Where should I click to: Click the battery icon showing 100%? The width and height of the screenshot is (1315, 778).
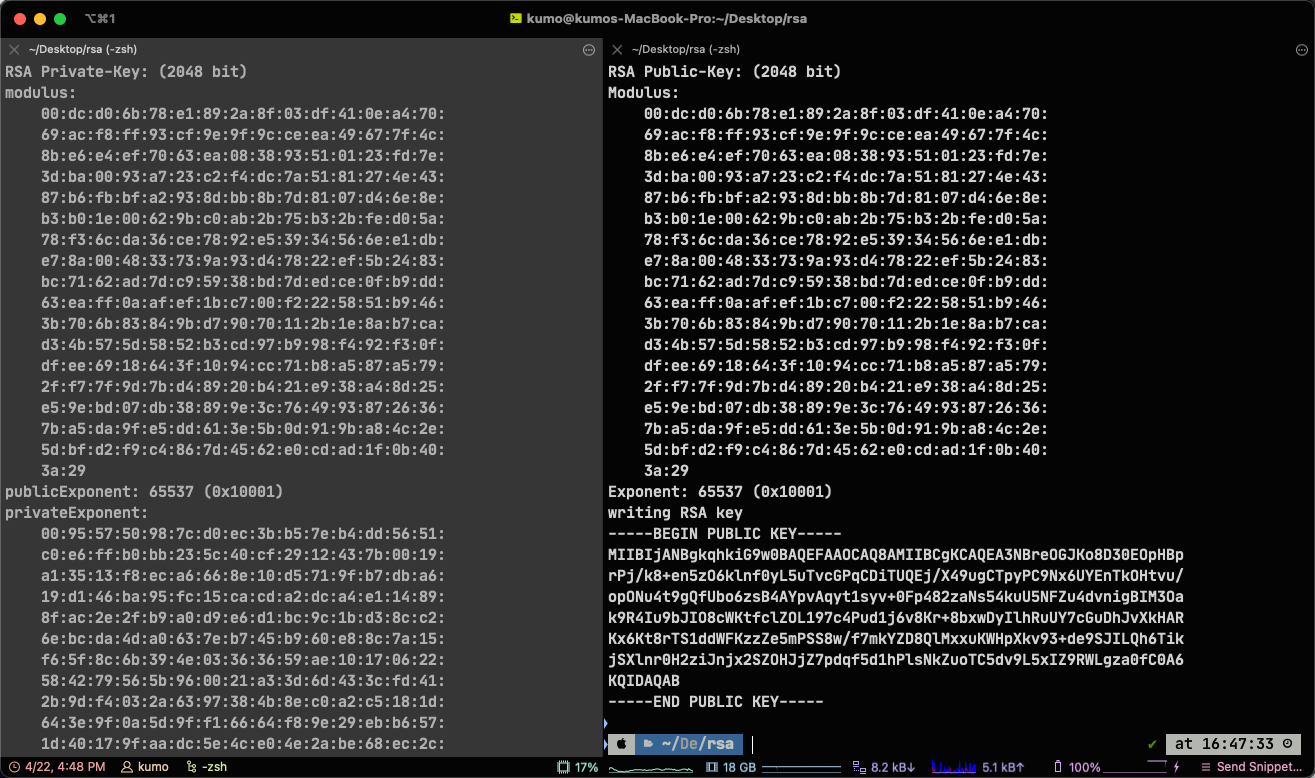pos(1058,767)
